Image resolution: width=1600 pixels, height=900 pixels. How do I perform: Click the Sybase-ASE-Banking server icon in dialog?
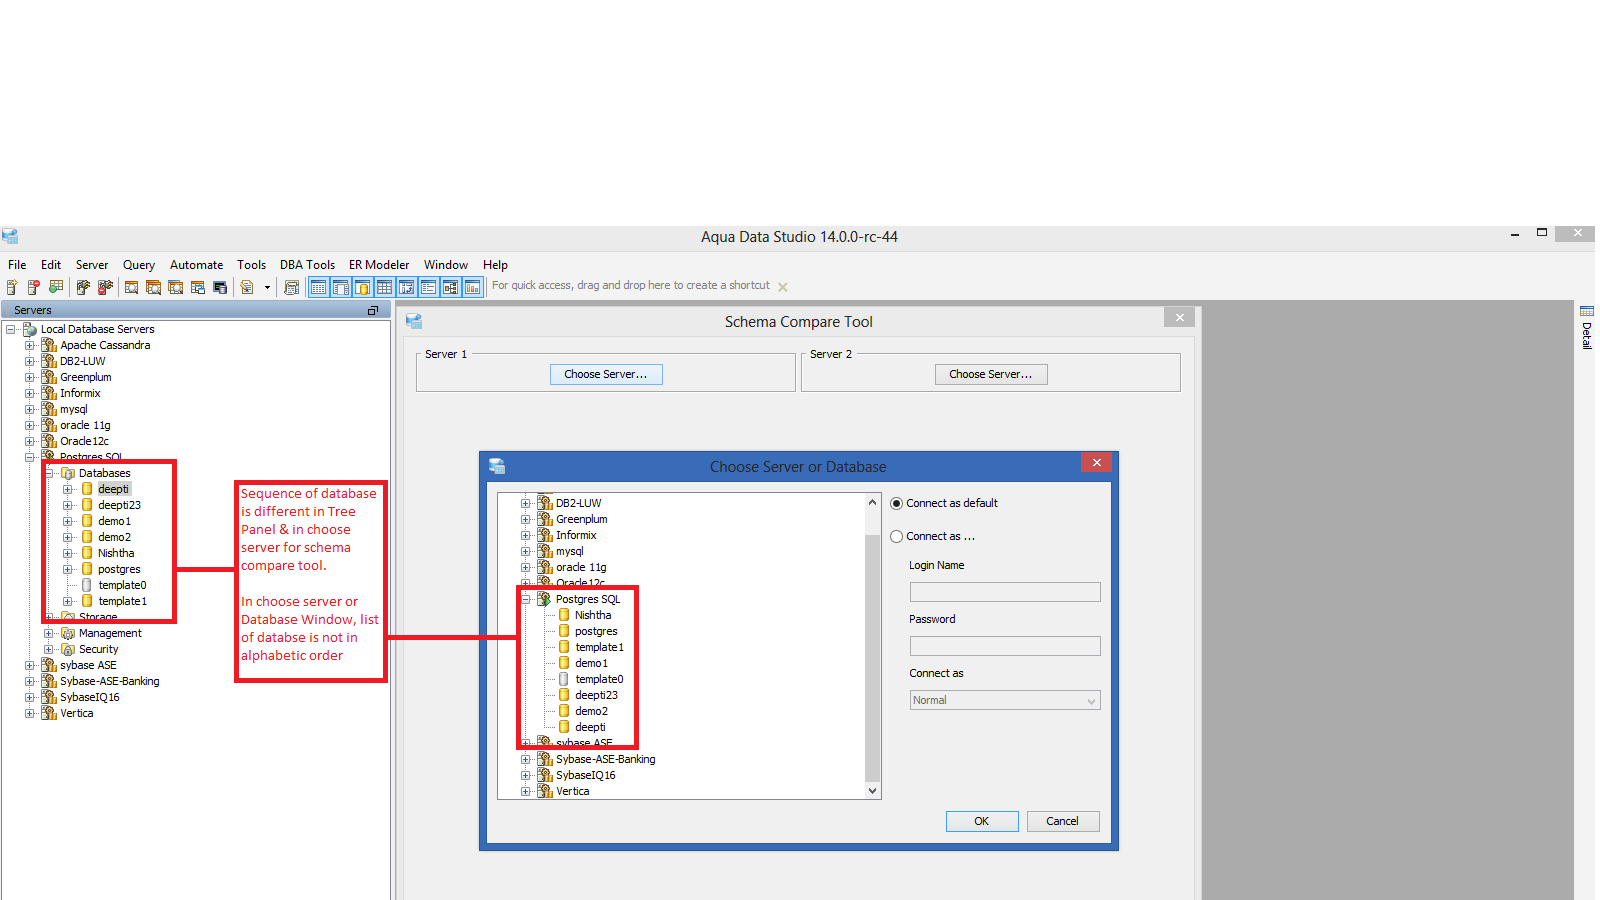tap(545, 759)
